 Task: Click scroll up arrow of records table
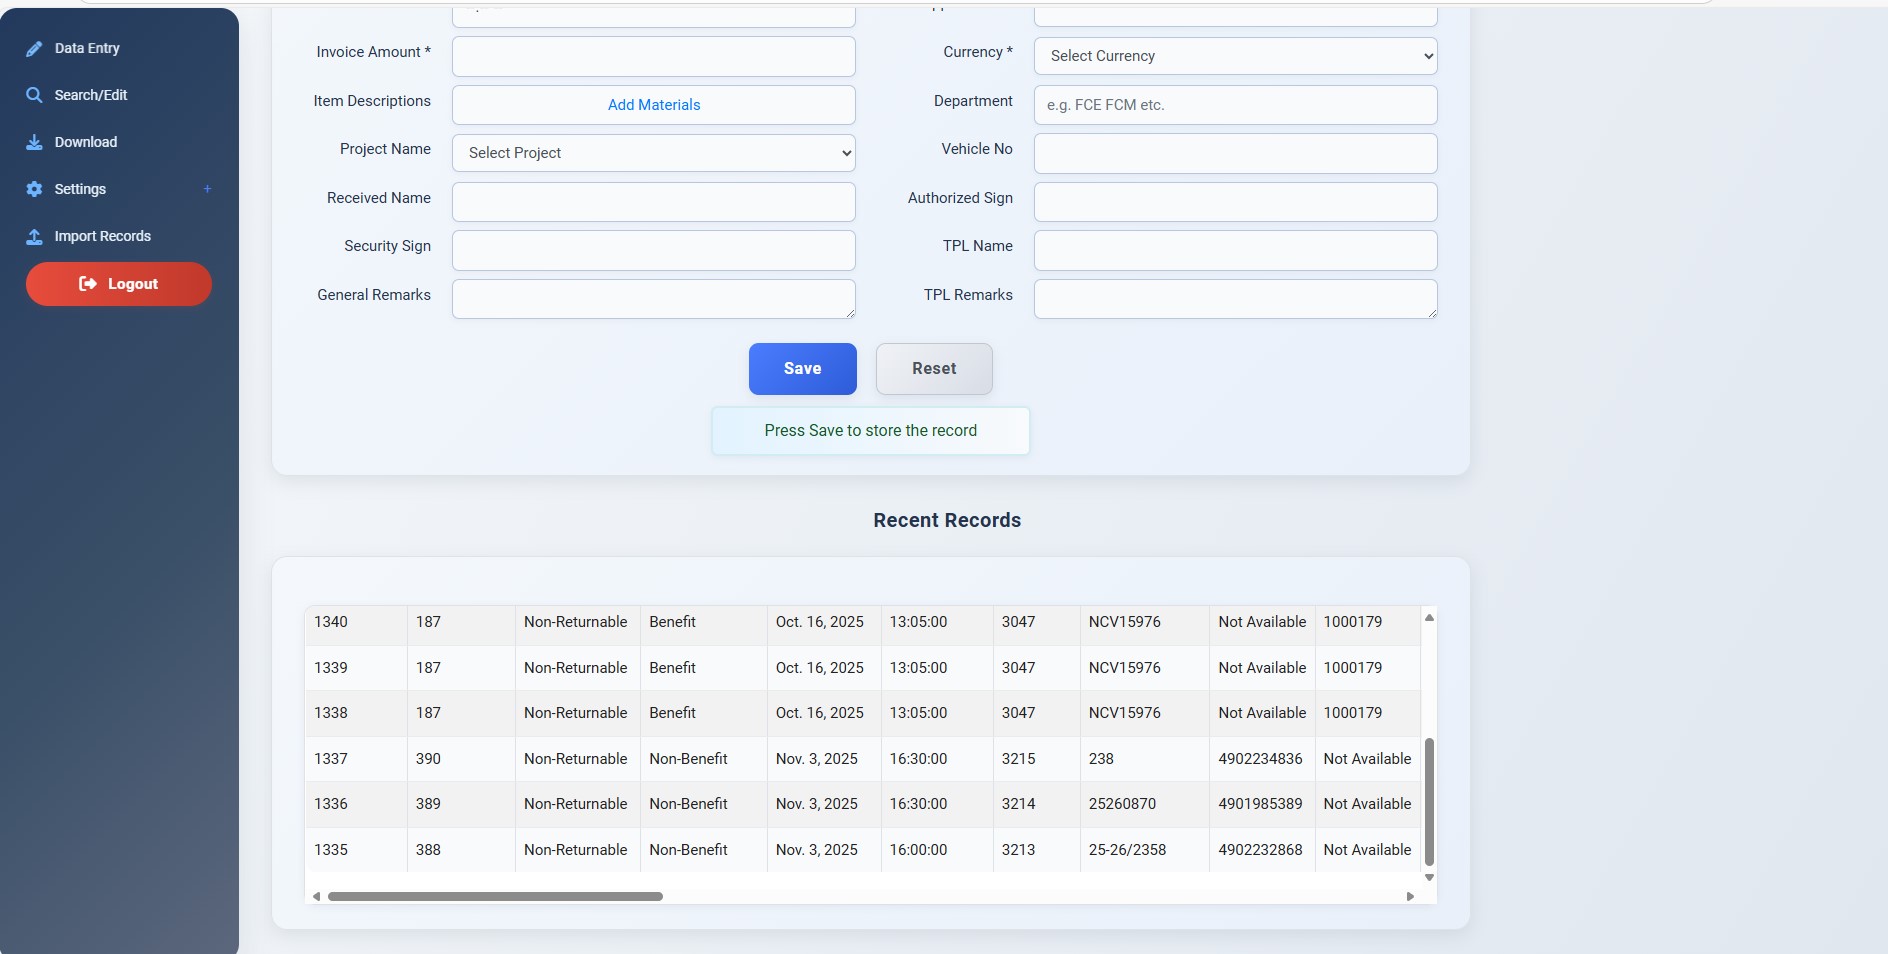(x=1429, y=618)
